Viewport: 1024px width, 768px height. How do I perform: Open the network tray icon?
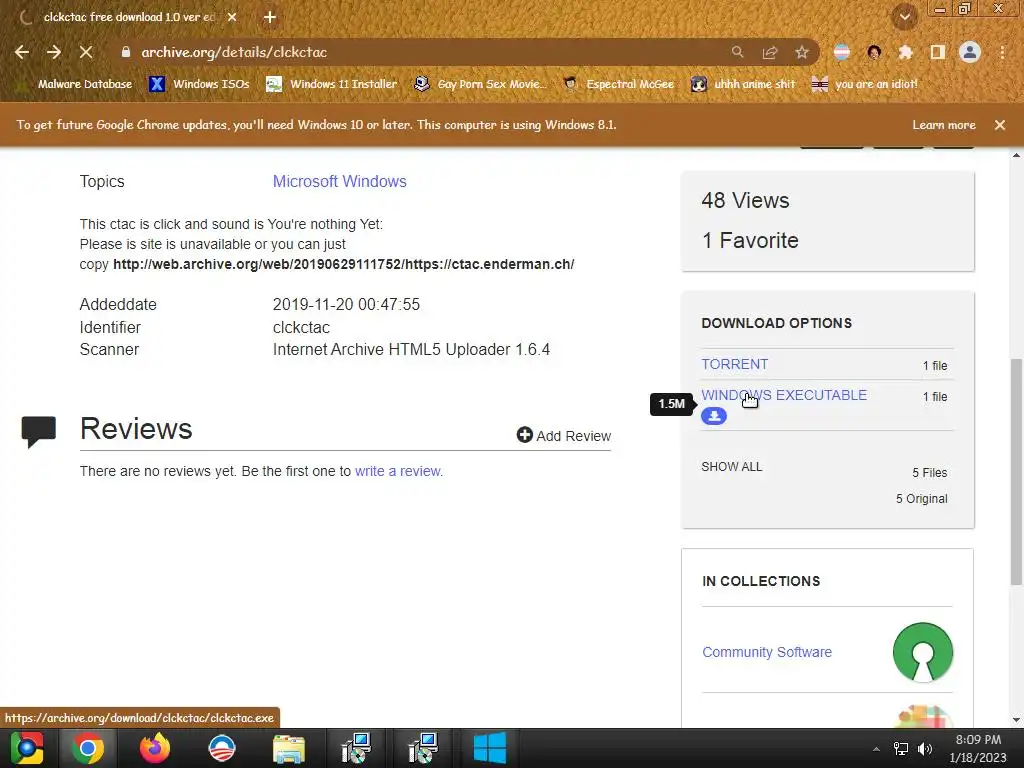coord(901,749)
